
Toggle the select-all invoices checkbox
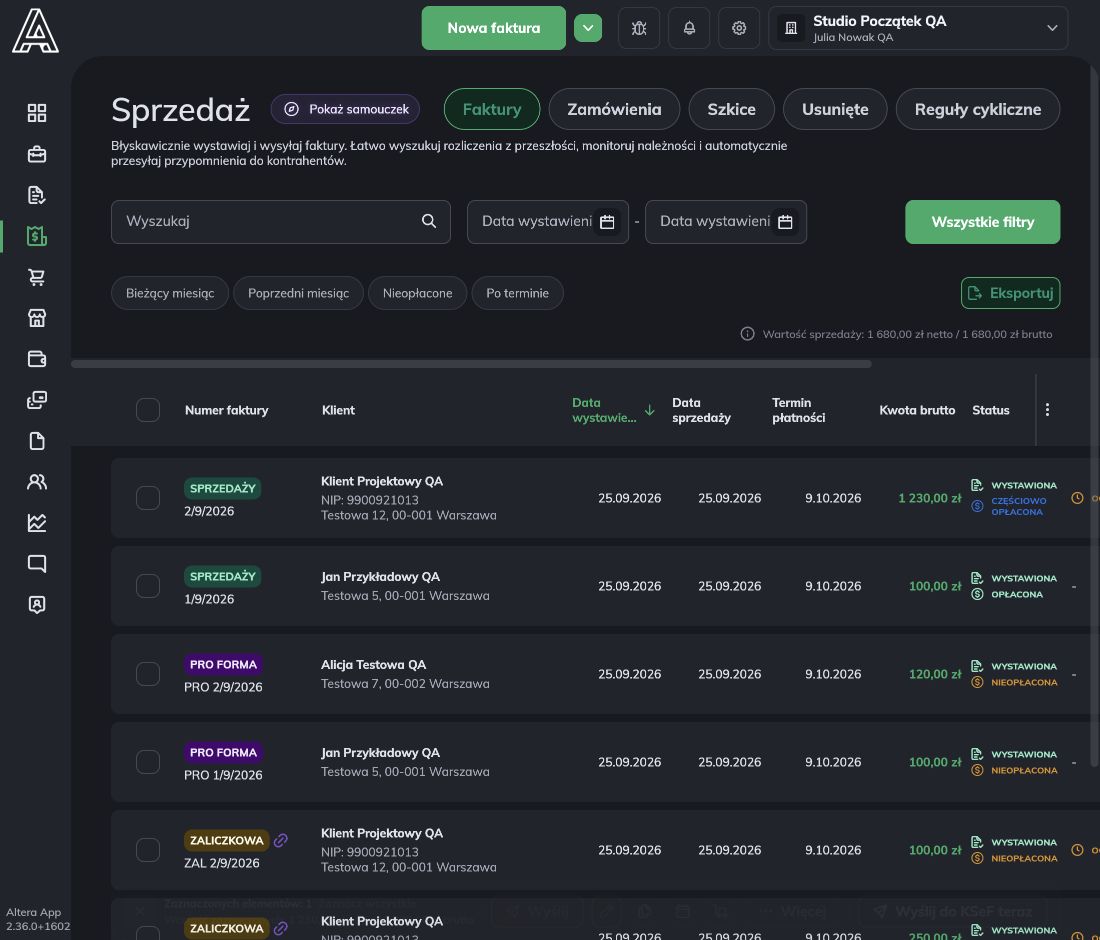click(x=148, y=410)
